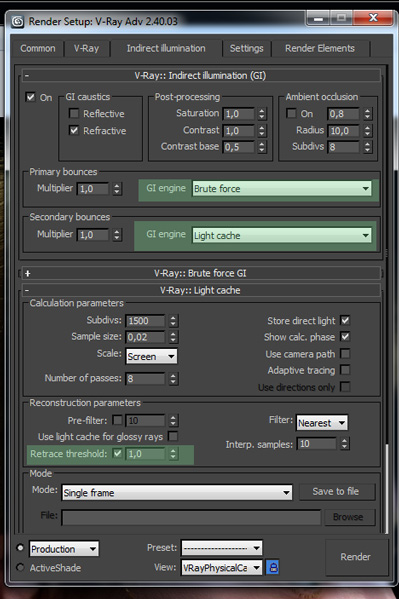Uncheck Refractive GI caustics
Image resolution: width=399 pixels, height=599 pixels.
pyautogui.click(x=74, y=131)
